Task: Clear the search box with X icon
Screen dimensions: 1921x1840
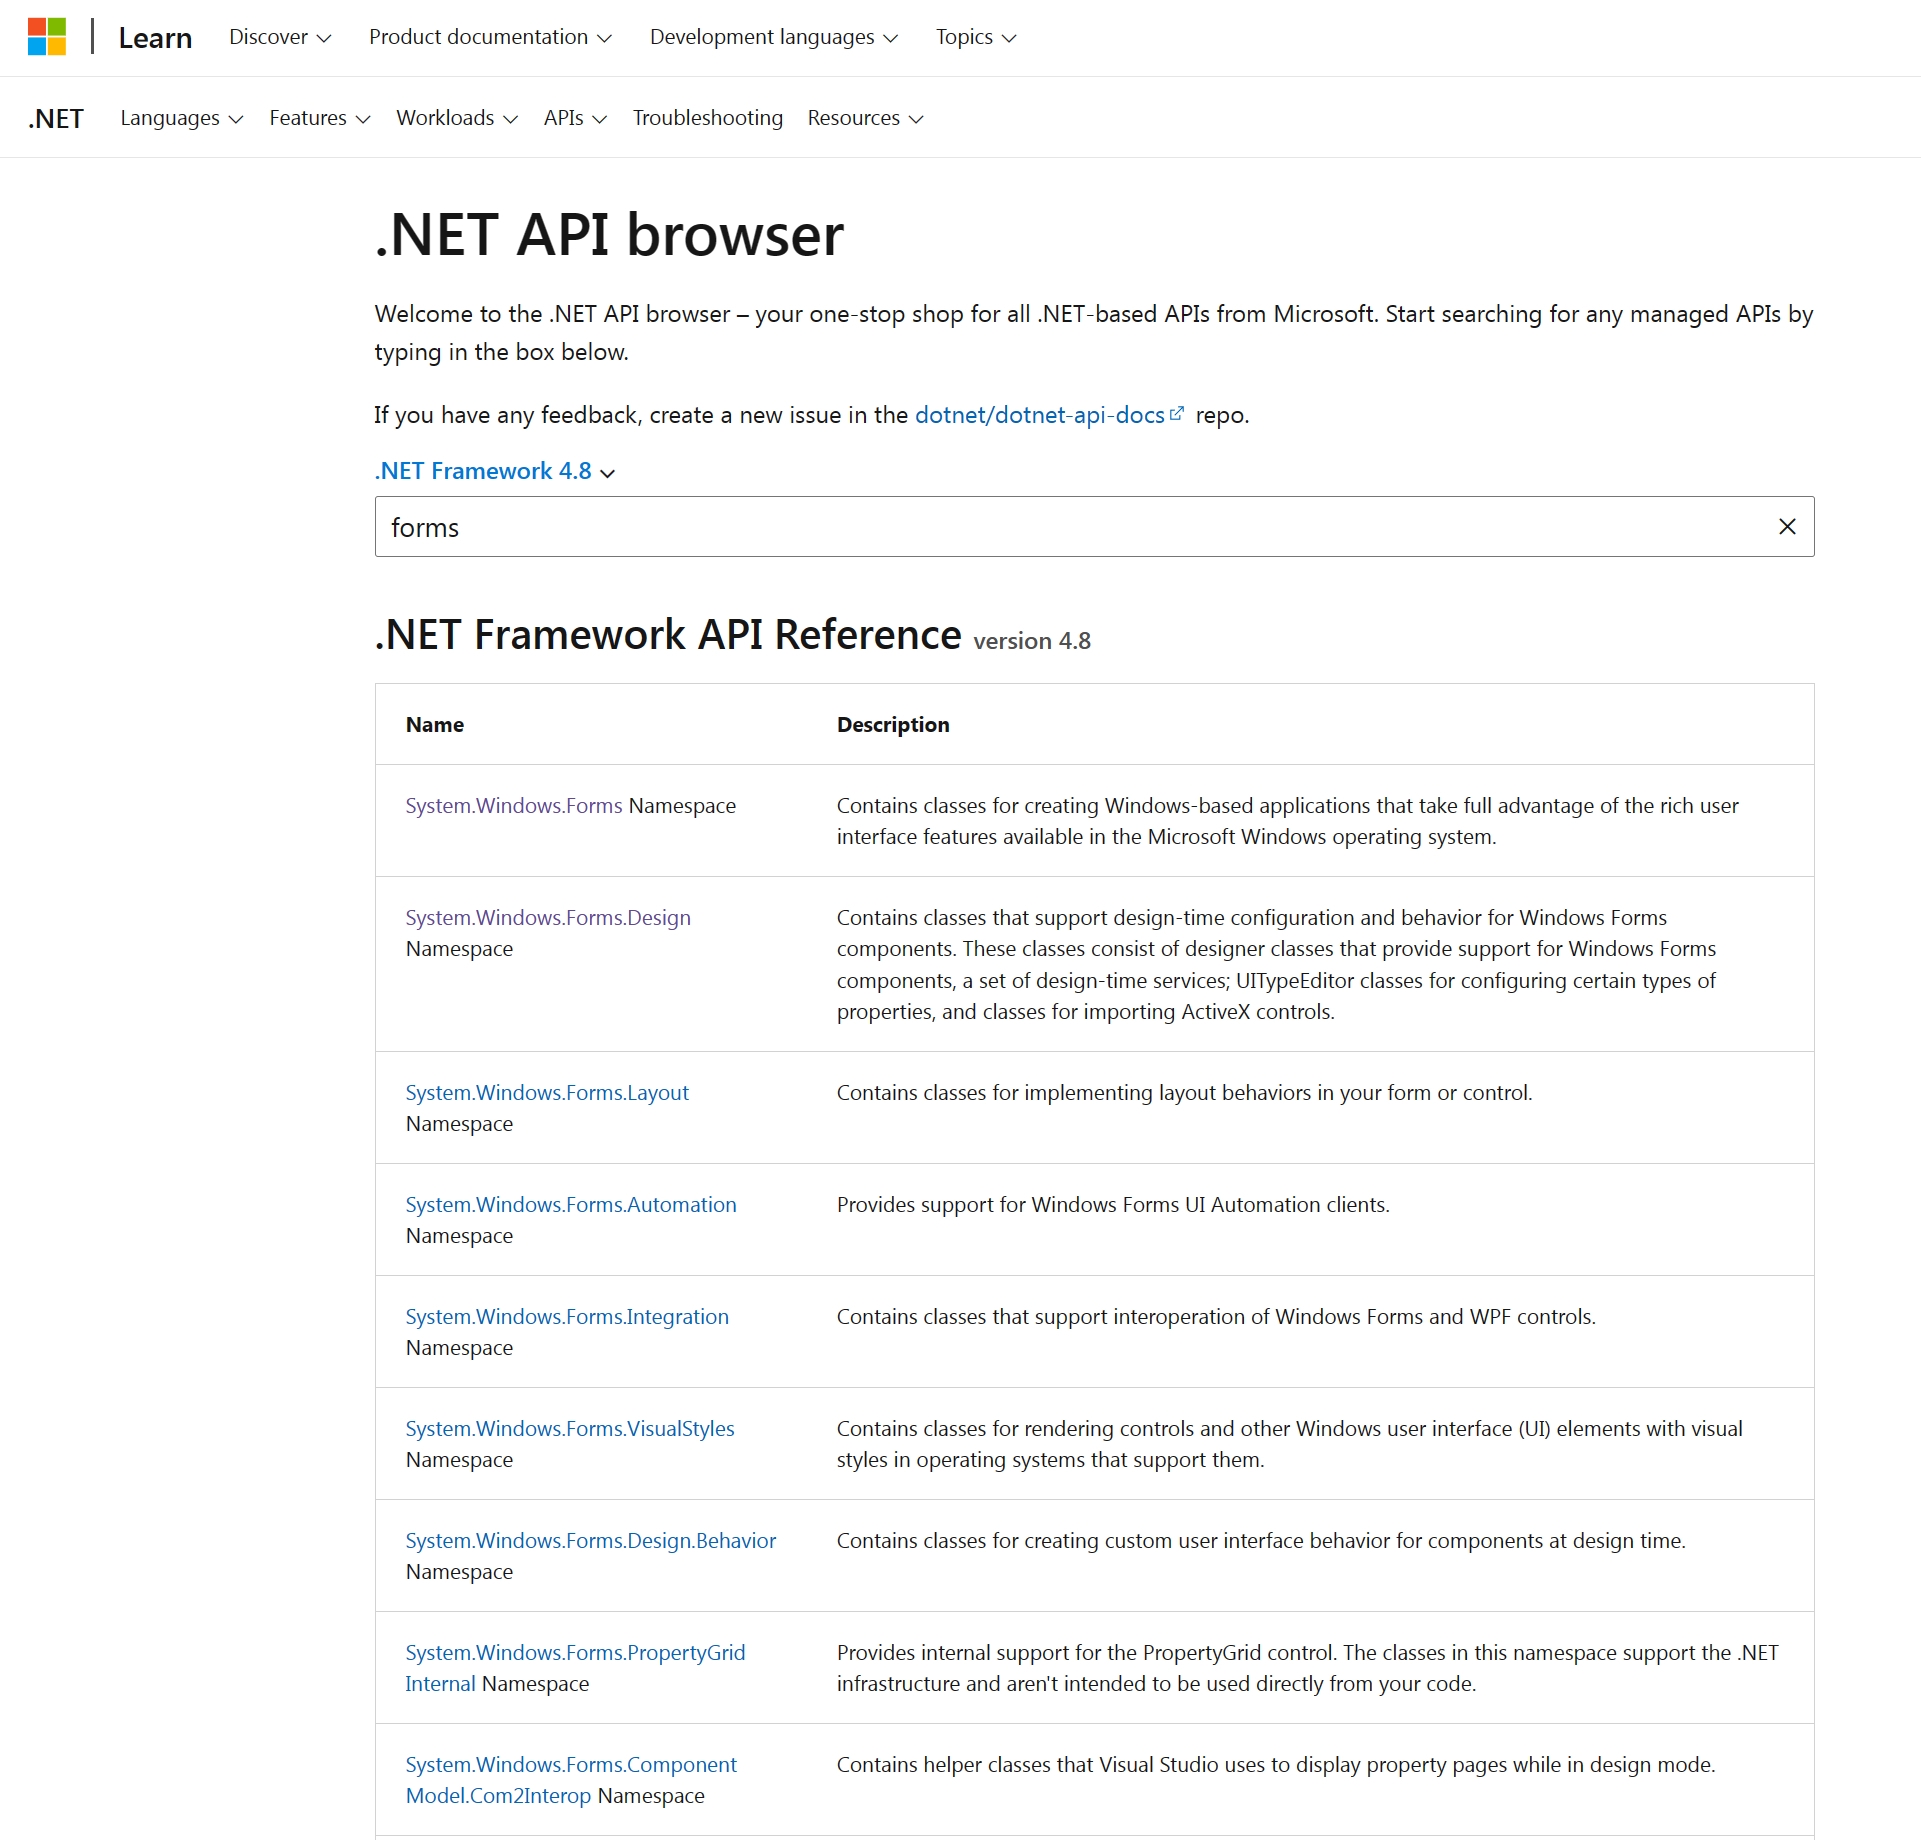Action: point(1787,527)
